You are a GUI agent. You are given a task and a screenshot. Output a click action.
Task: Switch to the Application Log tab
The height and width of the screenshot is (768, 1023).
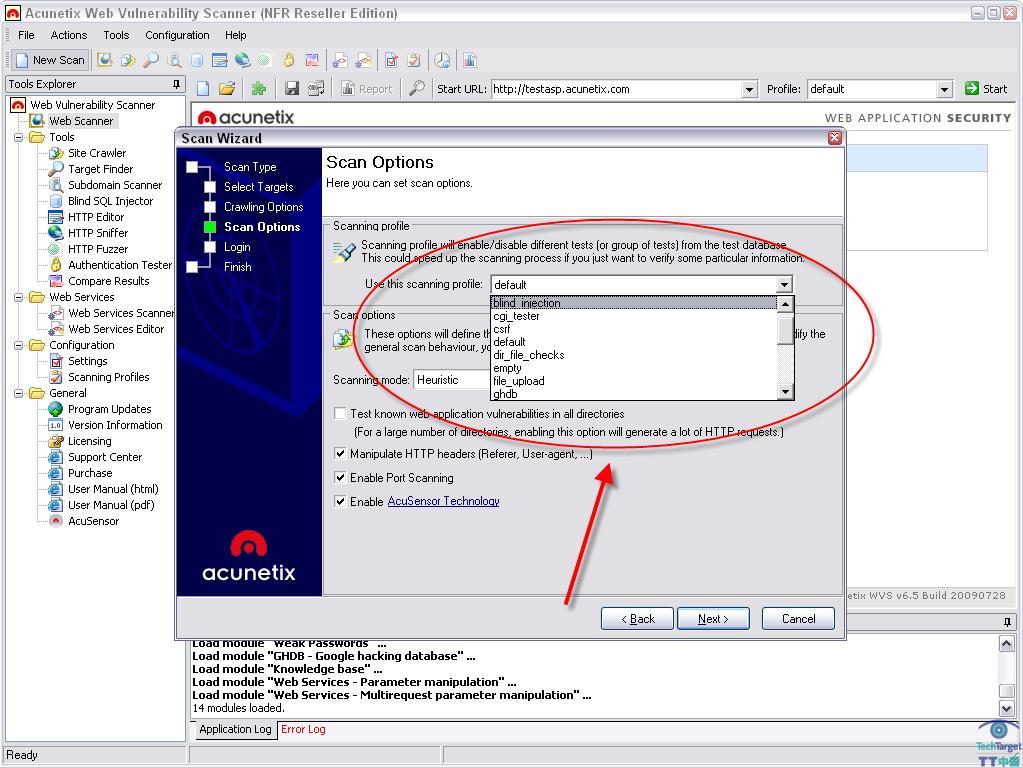click(235, 729)
